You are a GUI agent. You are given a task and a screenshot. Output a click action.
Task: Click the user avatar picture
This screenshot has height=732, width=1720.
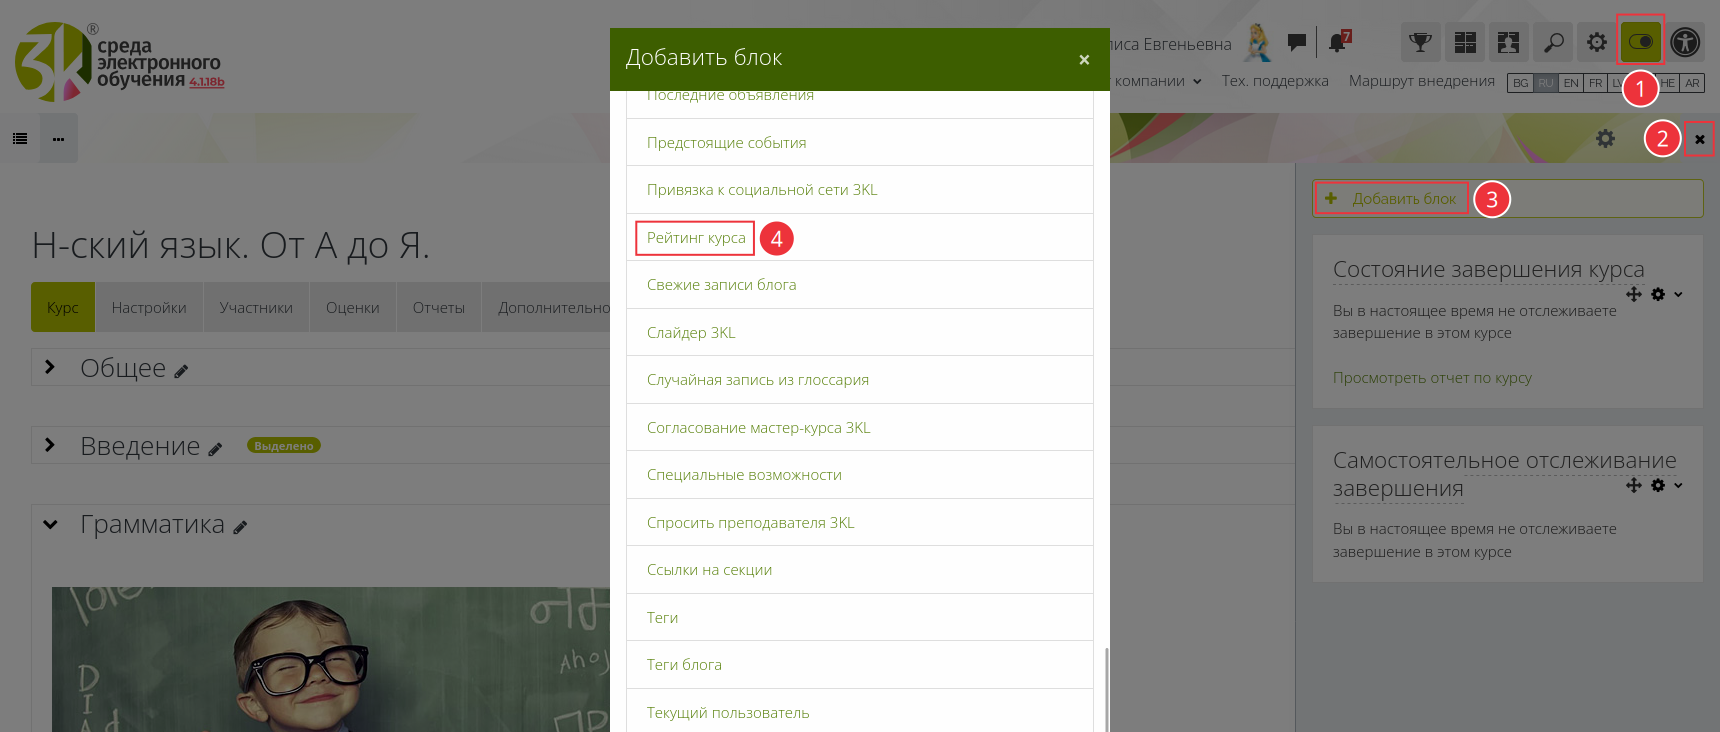pos(1258,43)
